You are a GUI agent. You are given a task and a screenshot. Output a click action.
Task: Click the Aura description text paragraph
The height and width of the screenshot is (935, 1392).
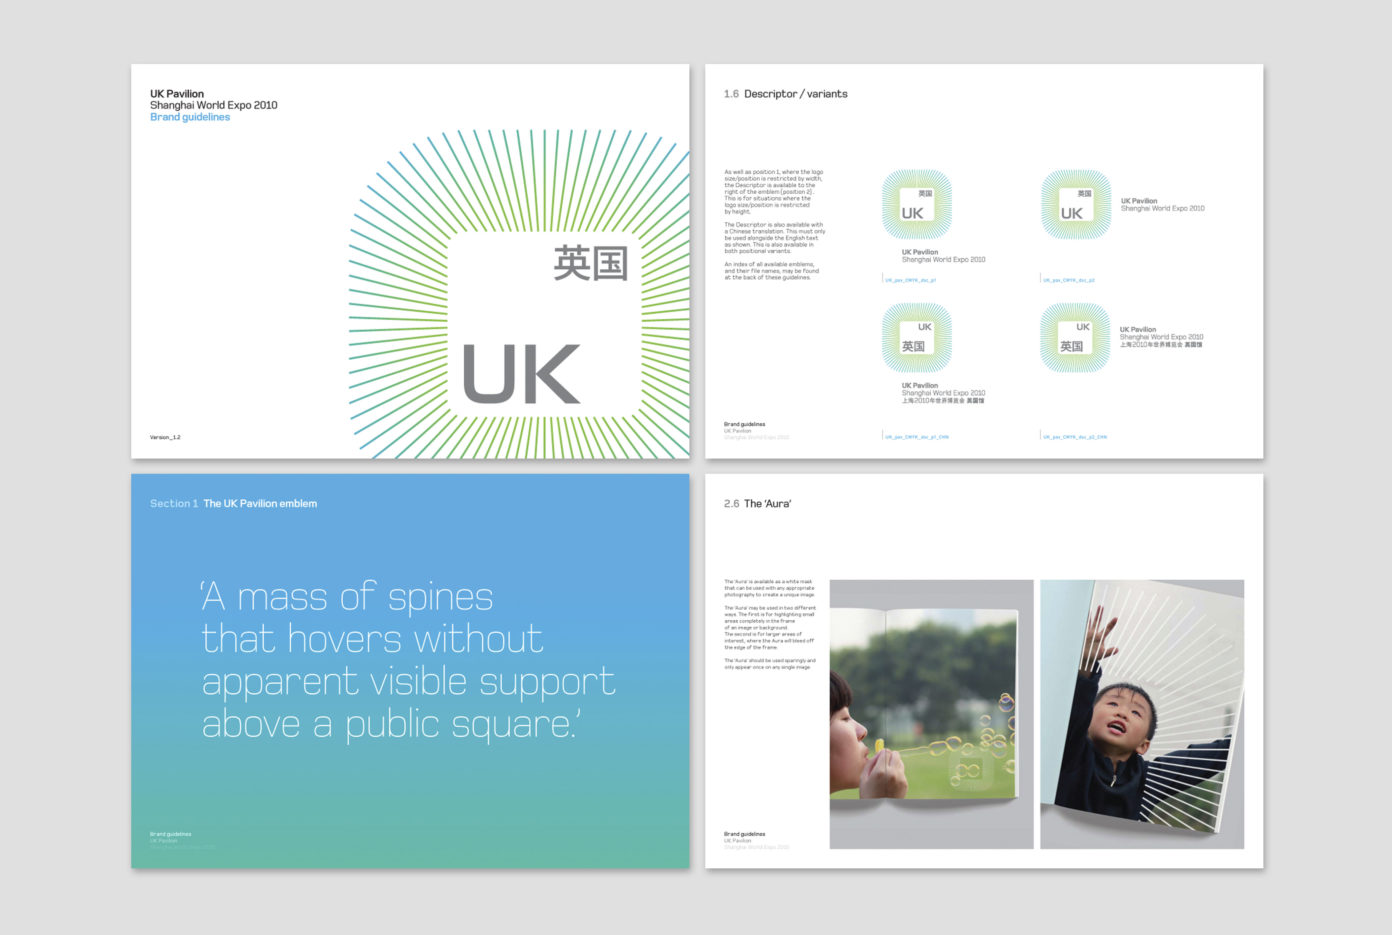770,625
